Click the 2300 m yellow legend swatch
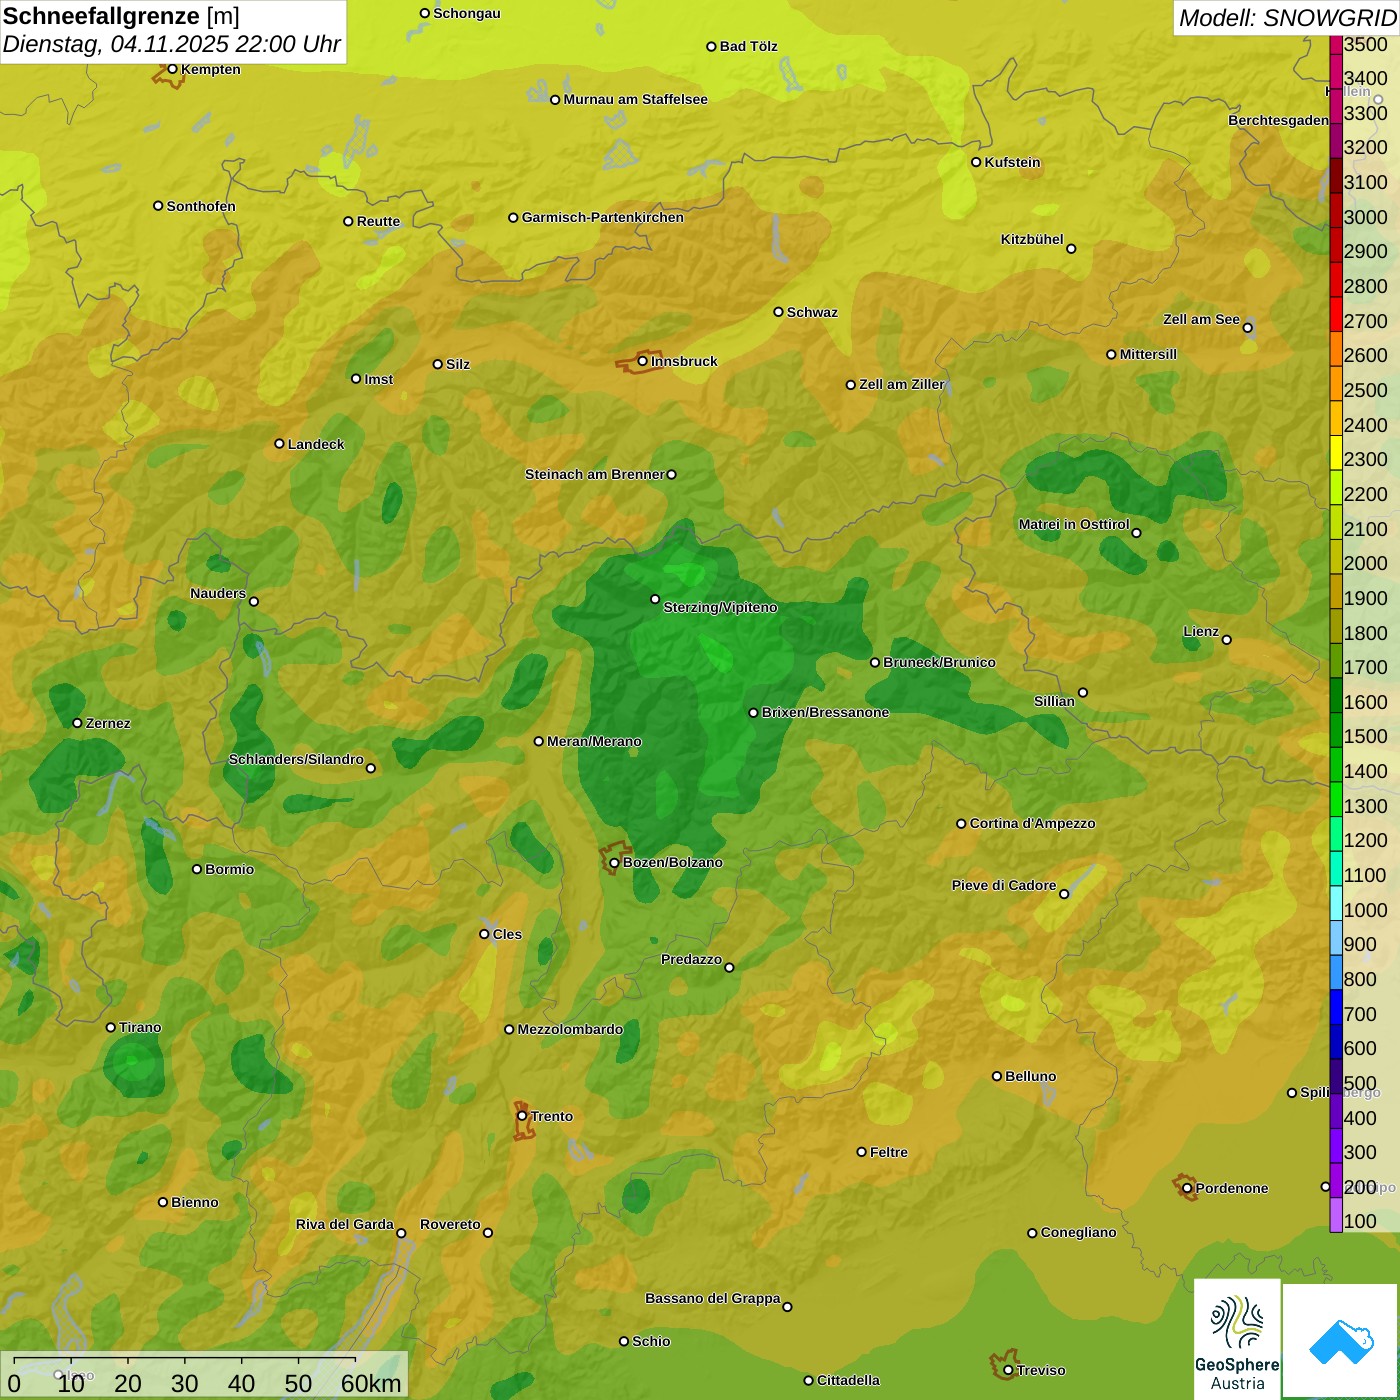 tap(1336, 452)
